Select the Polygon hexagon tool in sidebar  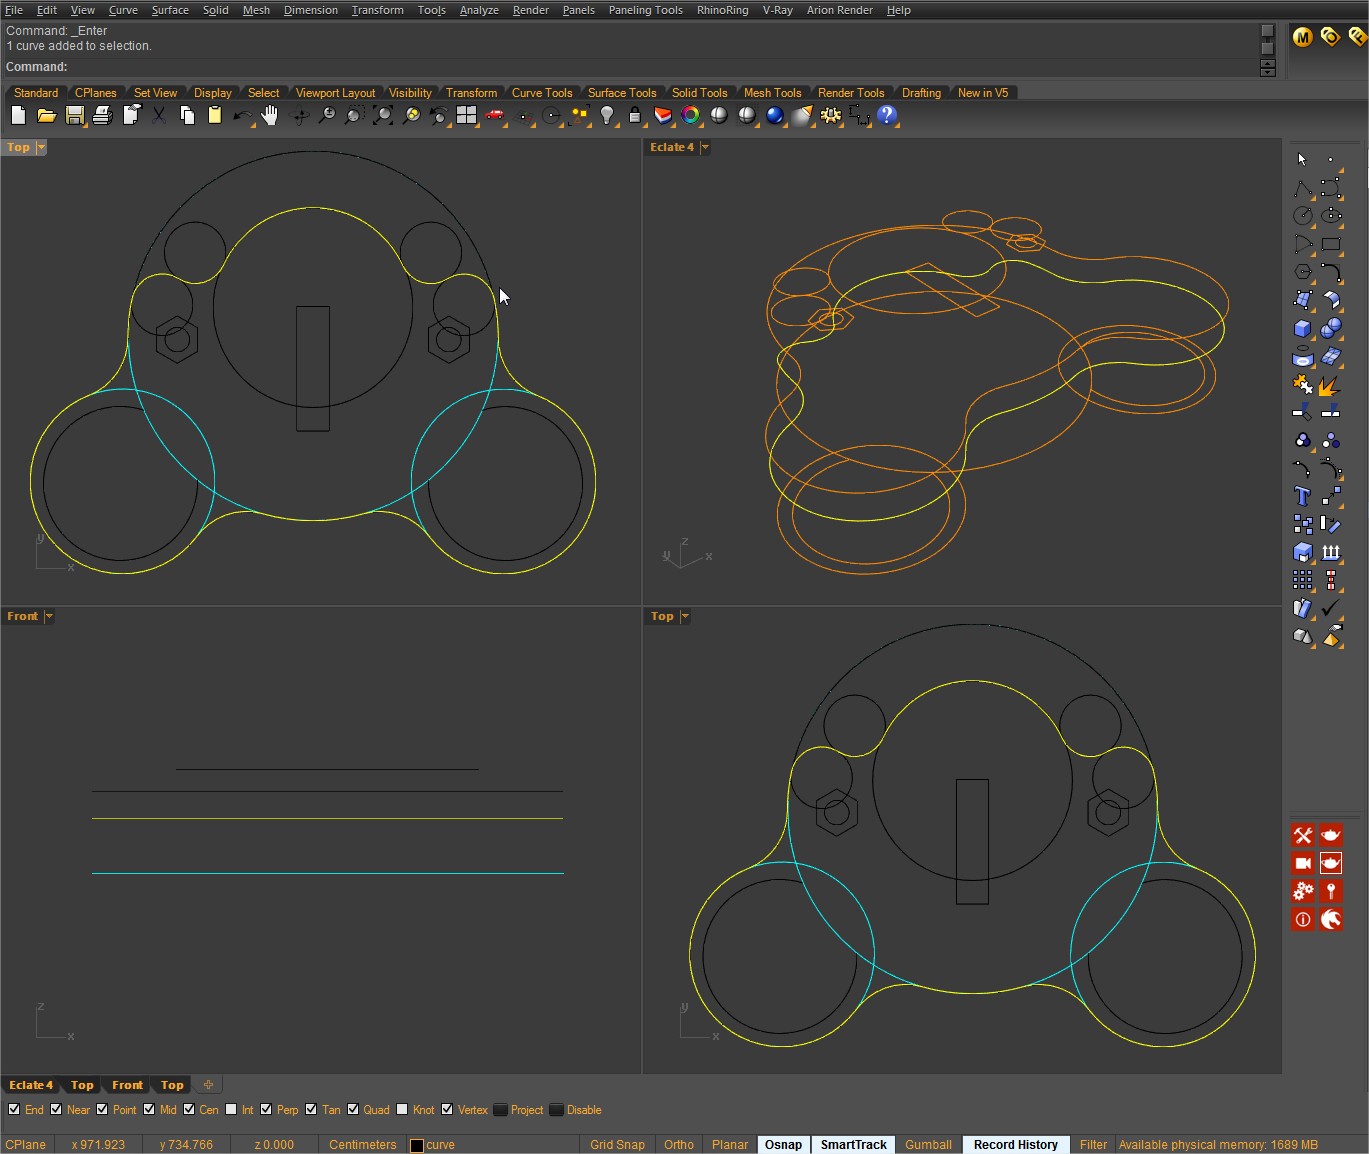pyautogui.click(x=1302, y=272)
